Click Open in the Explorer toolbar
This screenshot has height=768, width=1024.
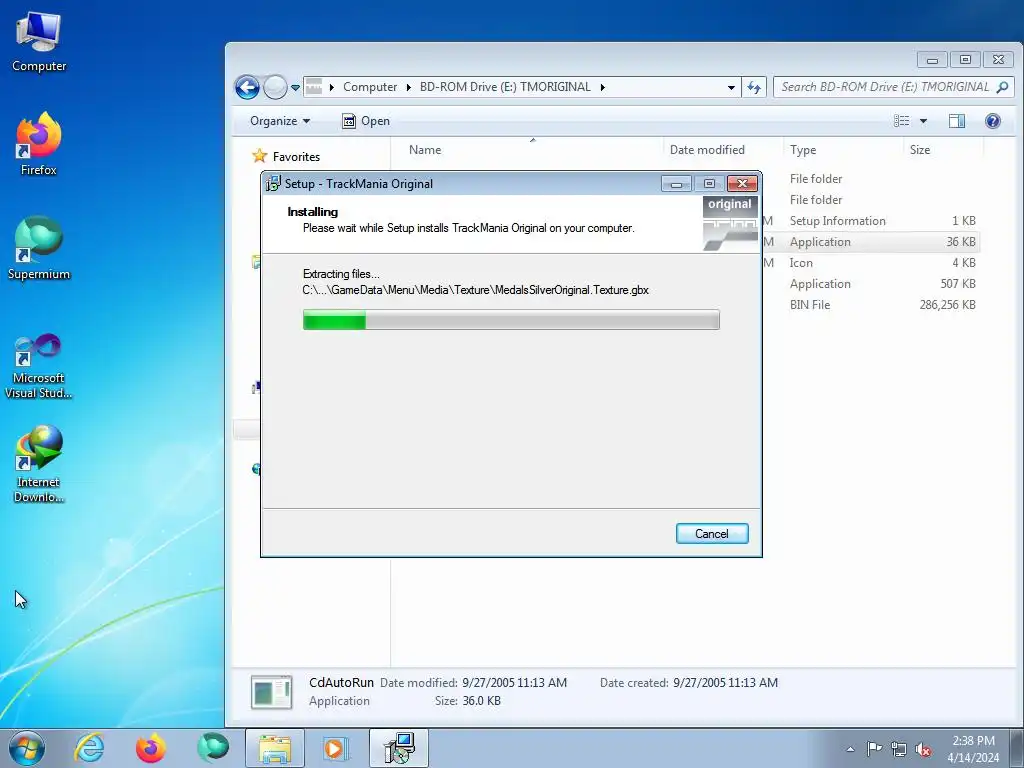point(366,121)
